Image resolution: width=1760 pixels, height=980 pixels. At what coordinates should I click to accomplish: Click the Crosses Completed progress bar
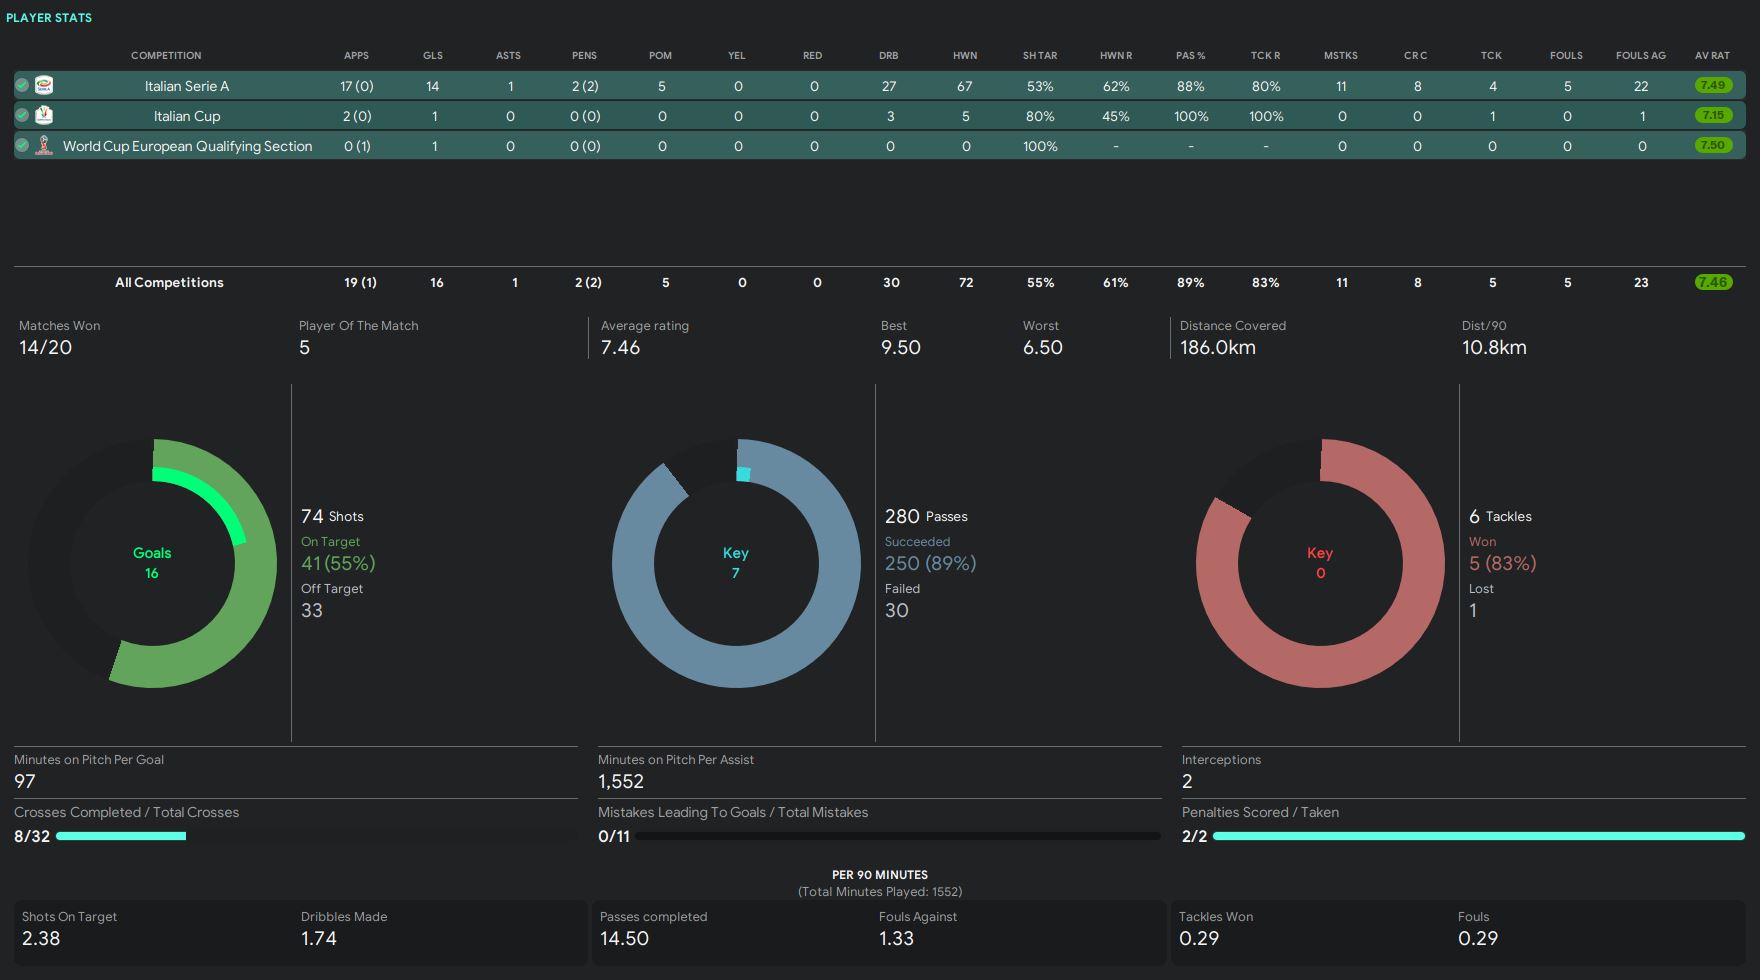click(121, 836)
